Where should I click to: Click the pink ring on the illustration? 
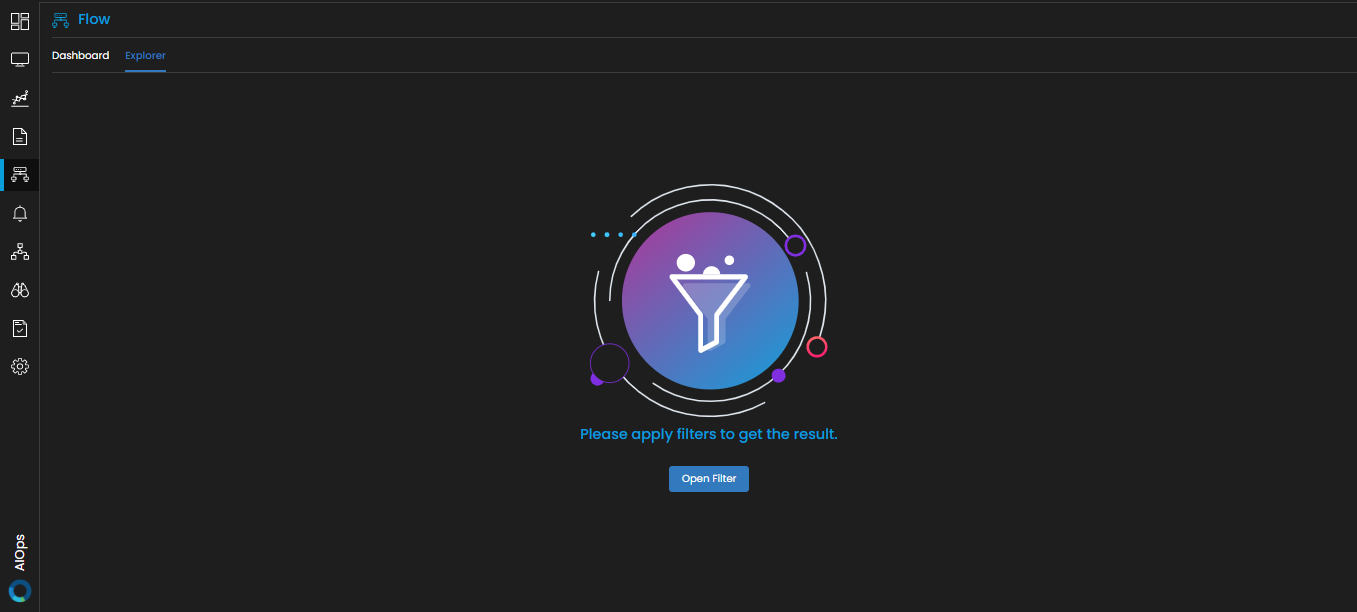pyautogui.click(x=817, y=347)
